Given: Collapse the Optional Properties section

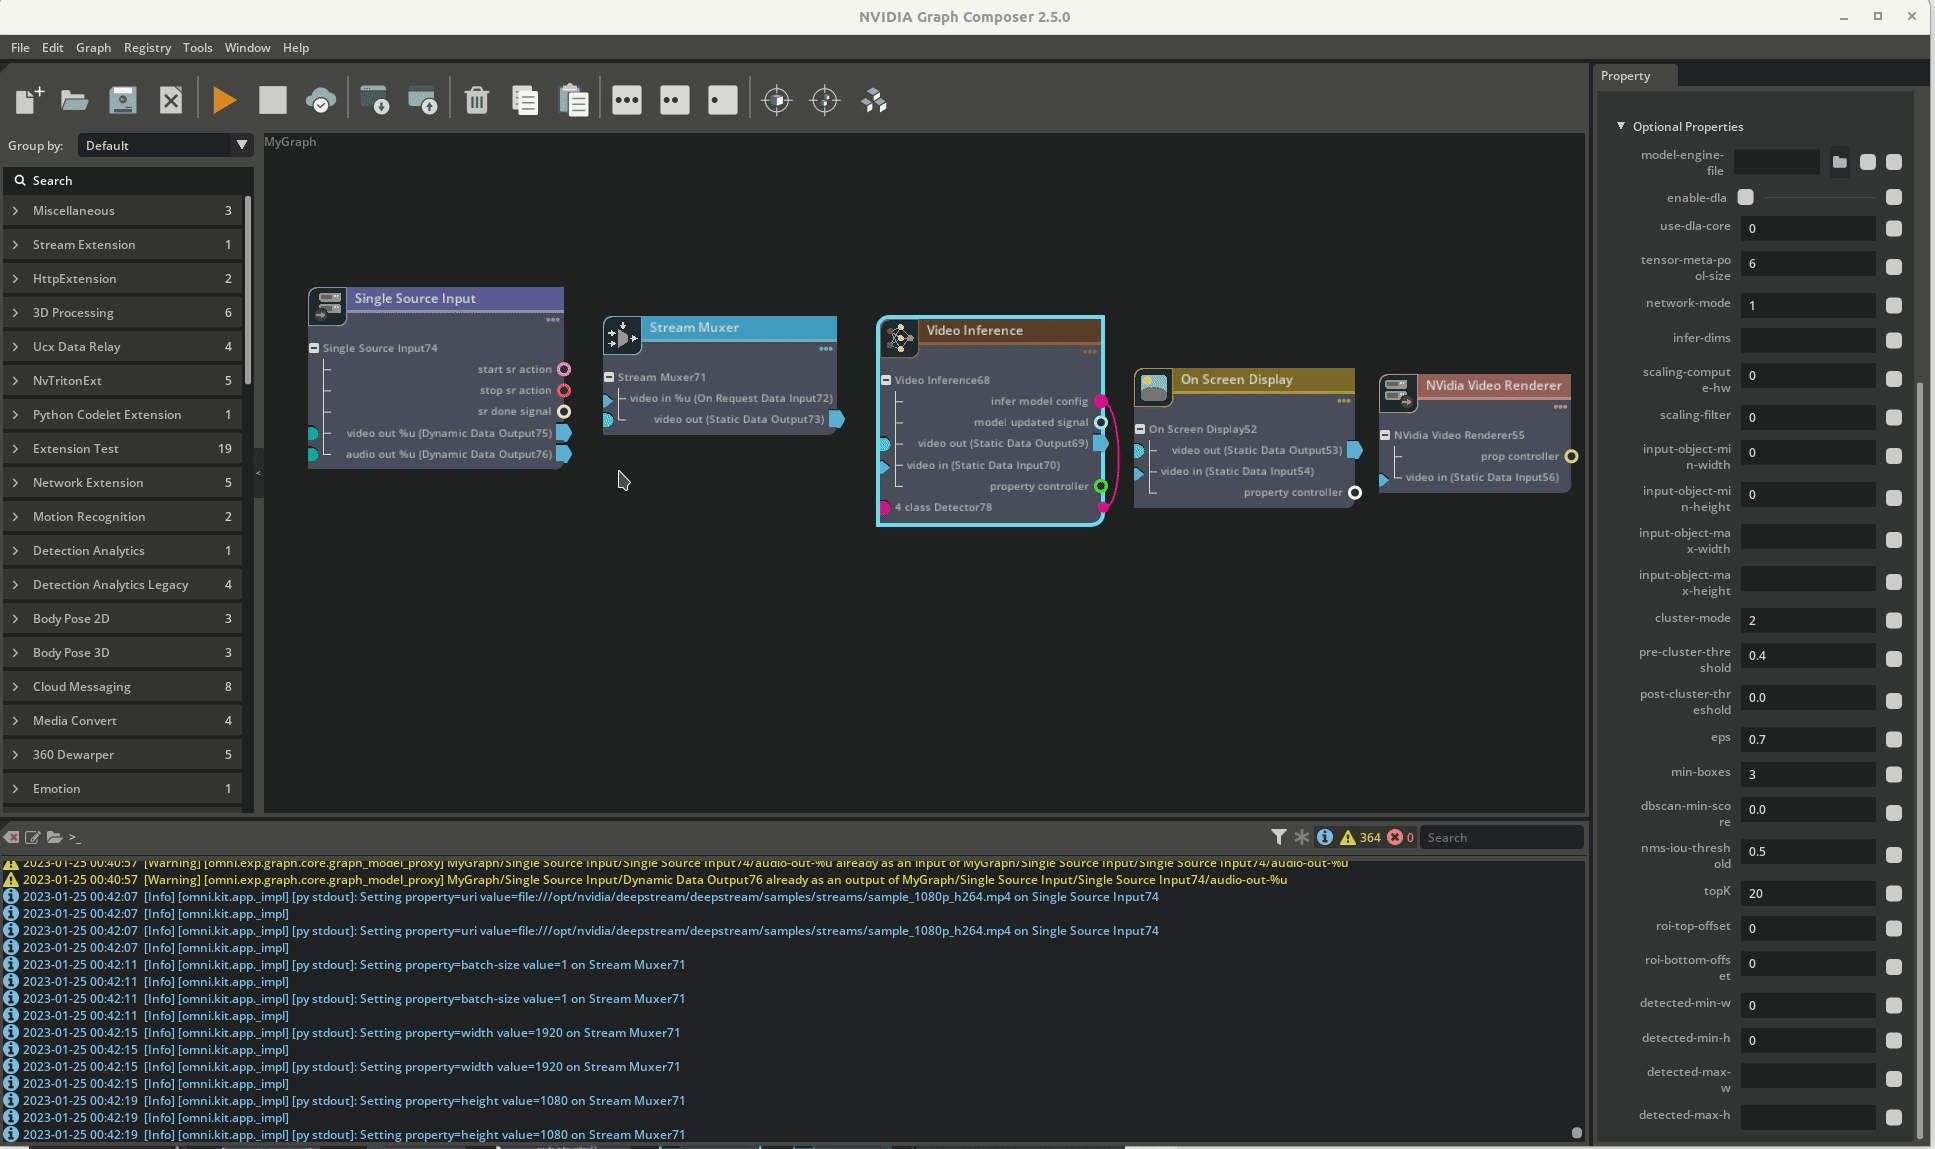Looking at the screenshot, I should [1622, 126].
